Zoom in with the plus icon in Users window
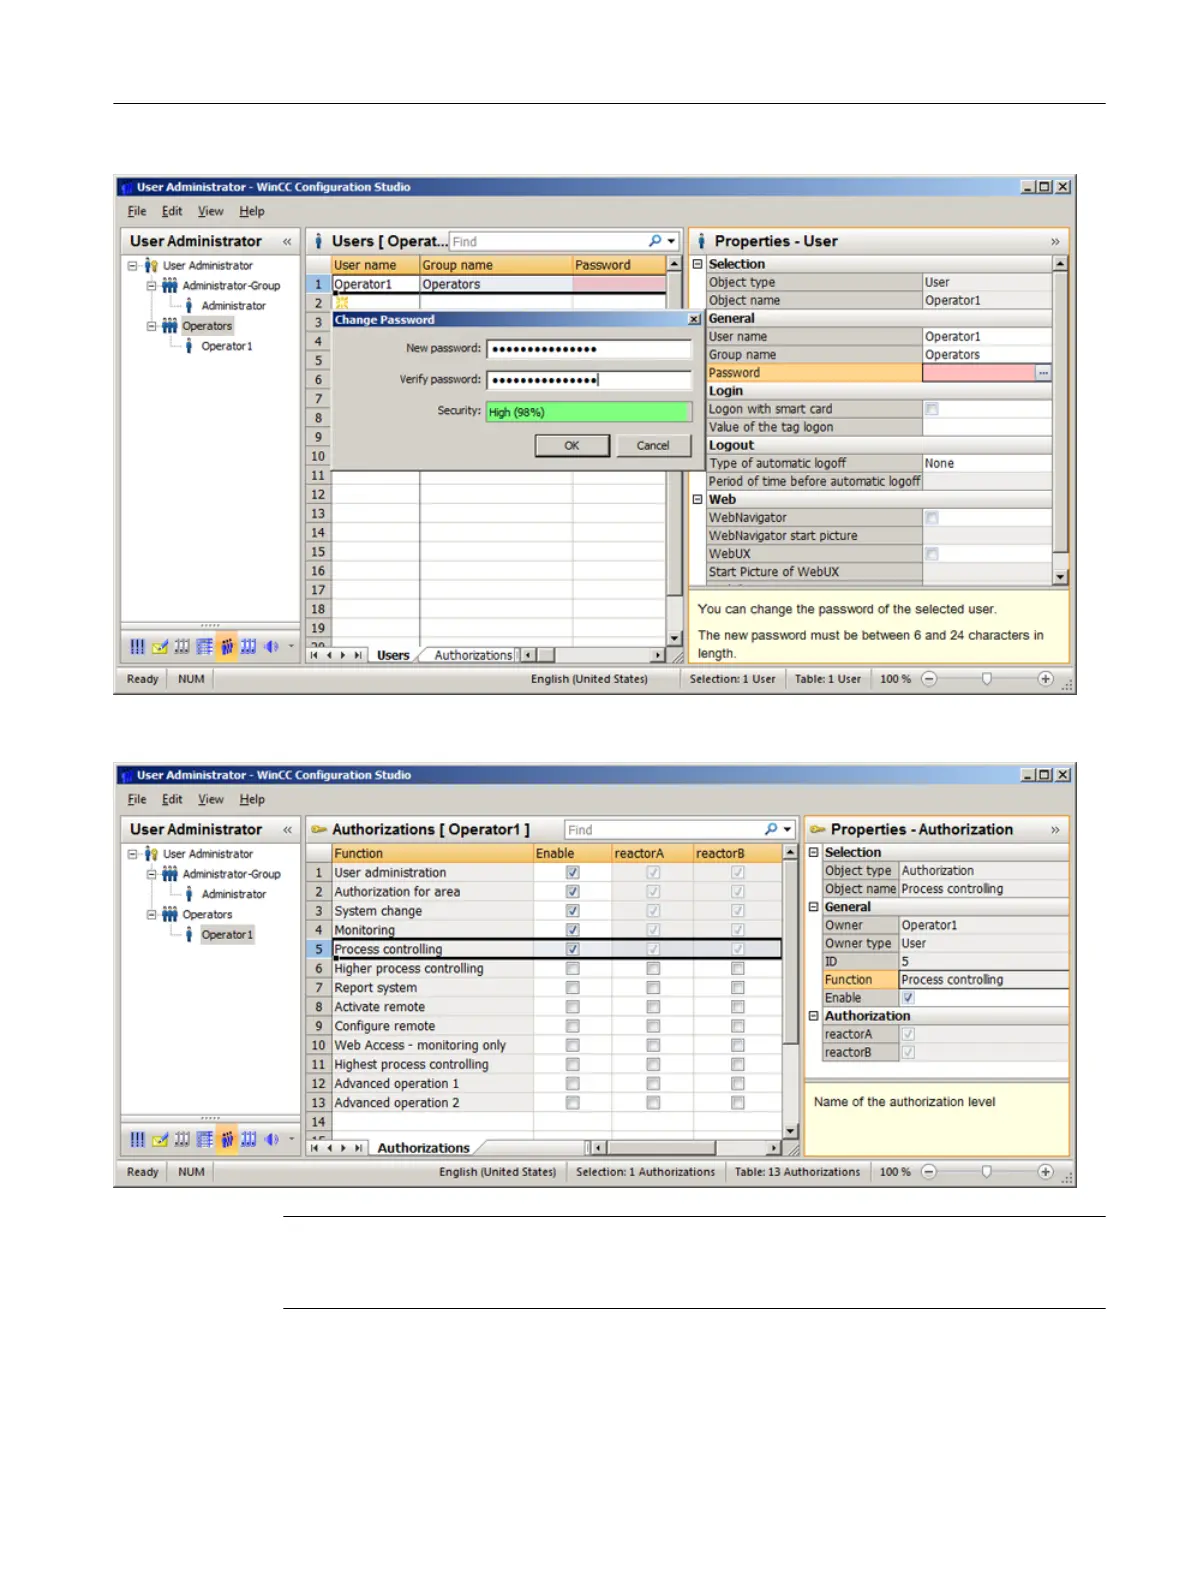The width and height of the screenshot is (1191, 1587). point(1045,679)
